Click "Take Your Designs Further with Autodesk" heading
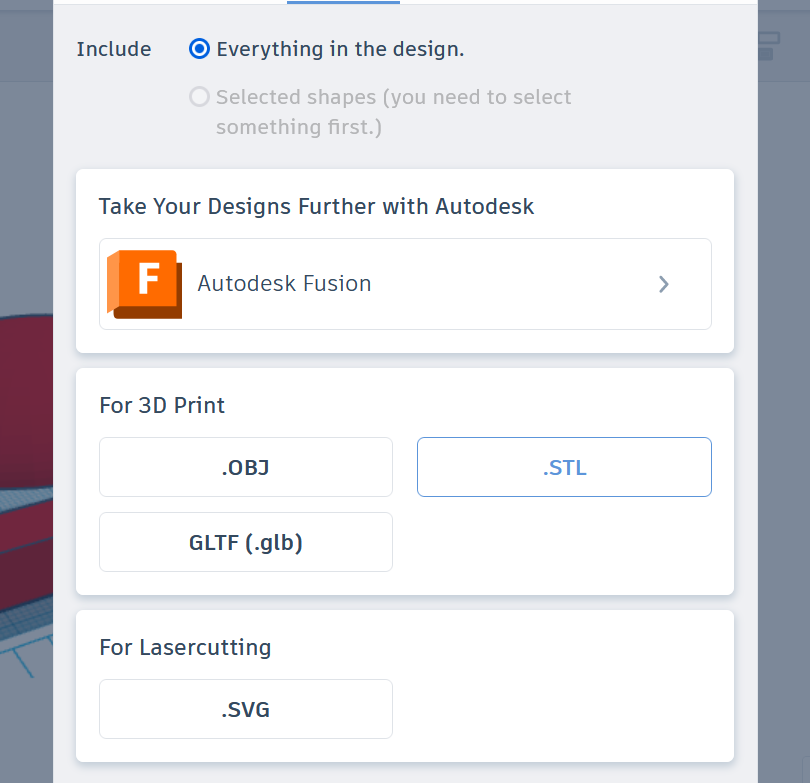The image size is (810, 783). click(316, 207)
